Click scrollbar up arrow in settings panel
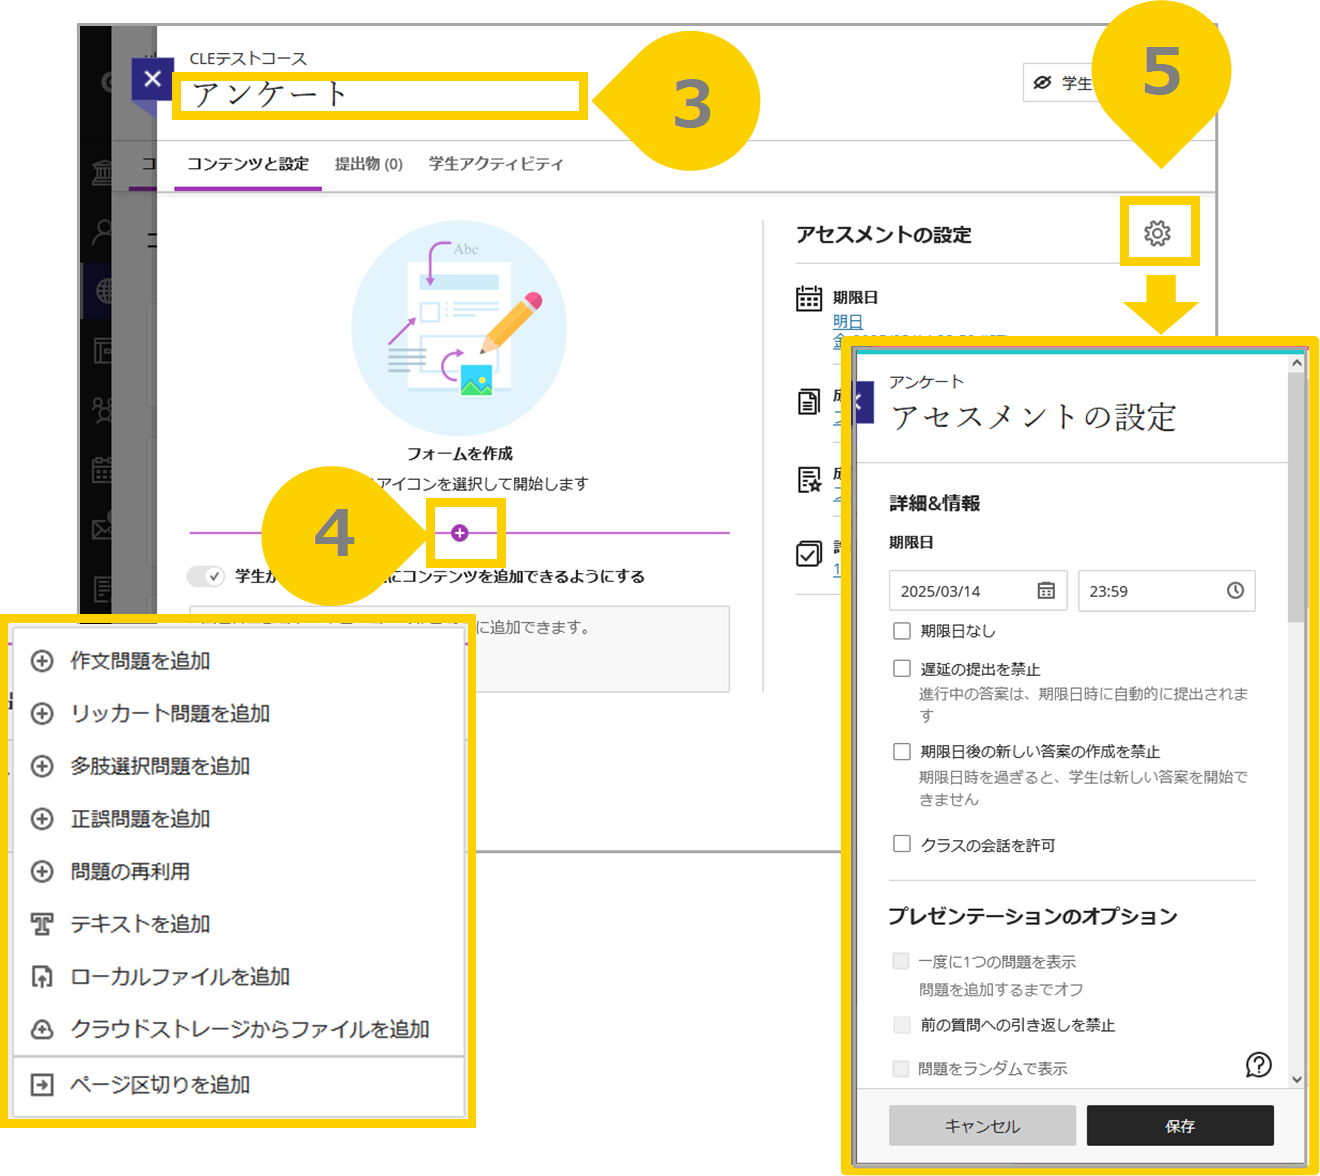This screenshot has width=1320, height=1176. (1297, 363)
